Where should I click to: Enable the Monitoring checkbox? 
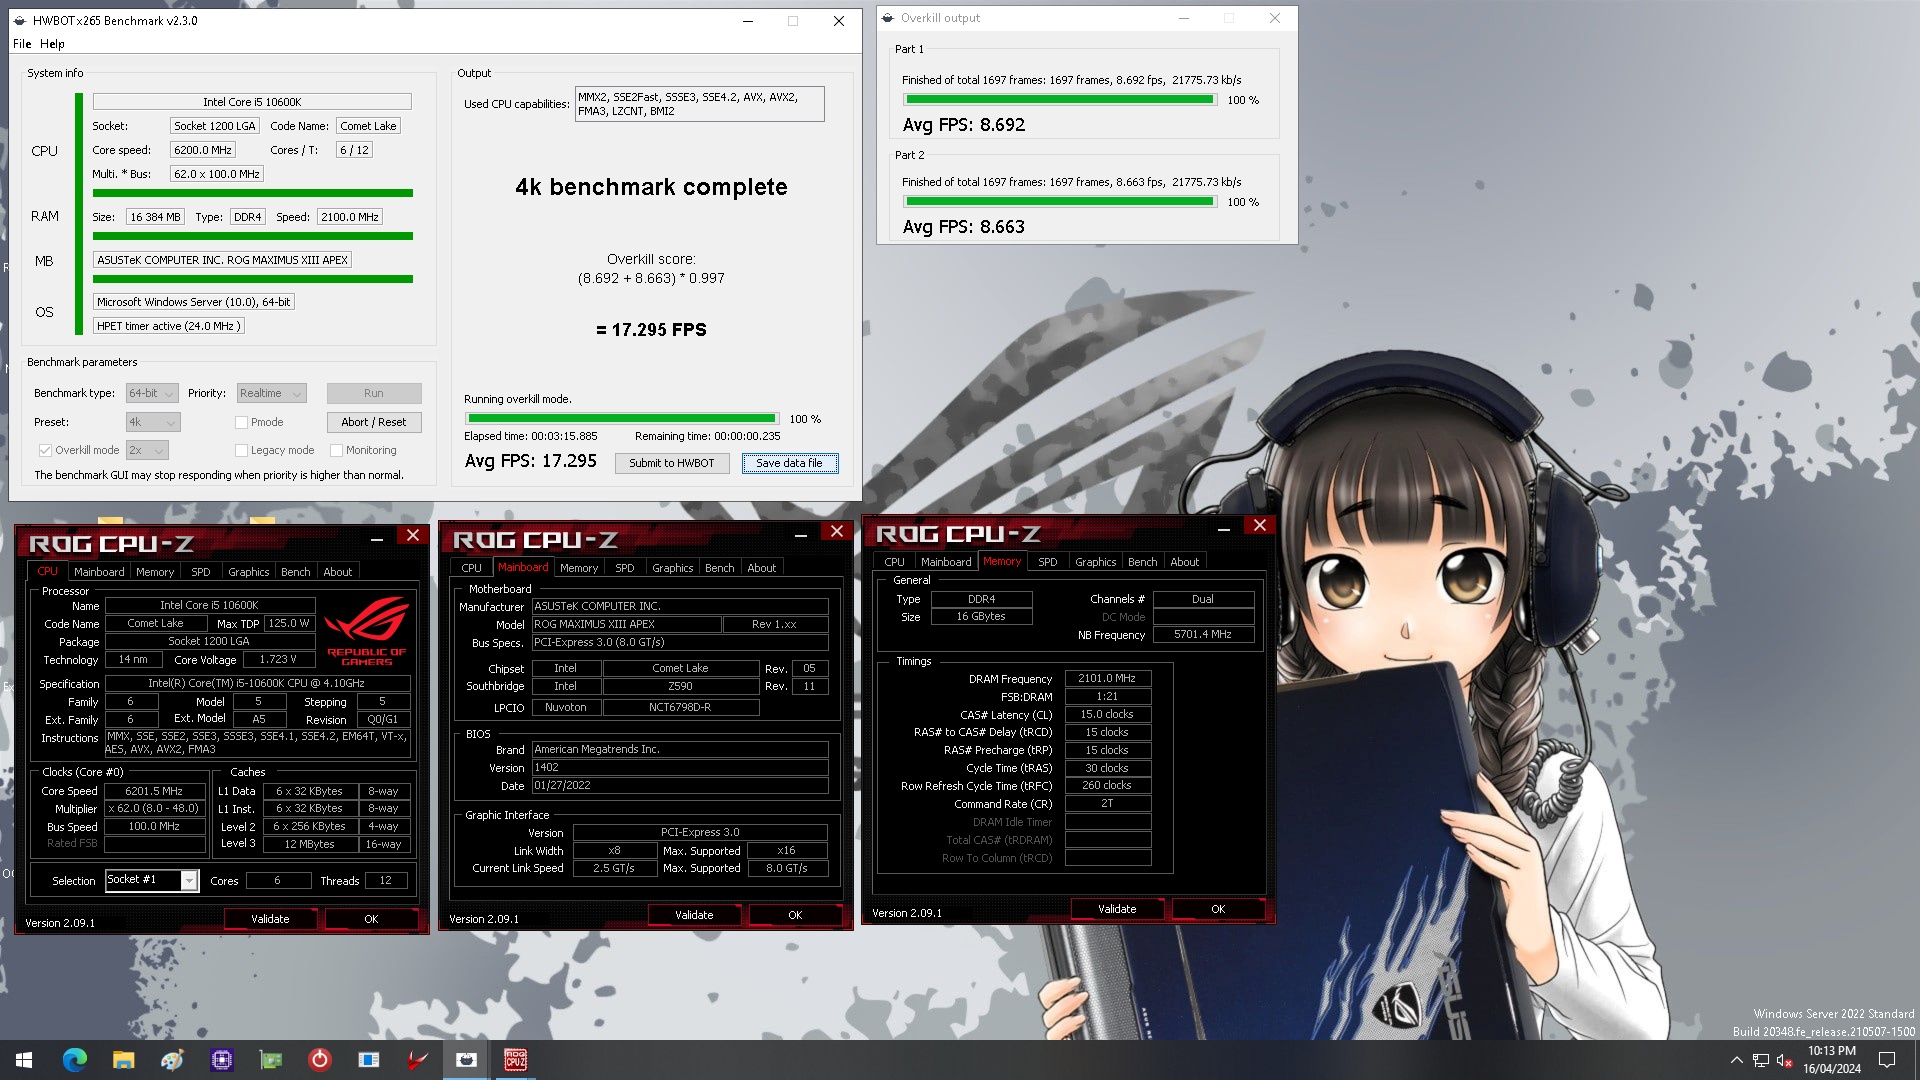[336, 450]
